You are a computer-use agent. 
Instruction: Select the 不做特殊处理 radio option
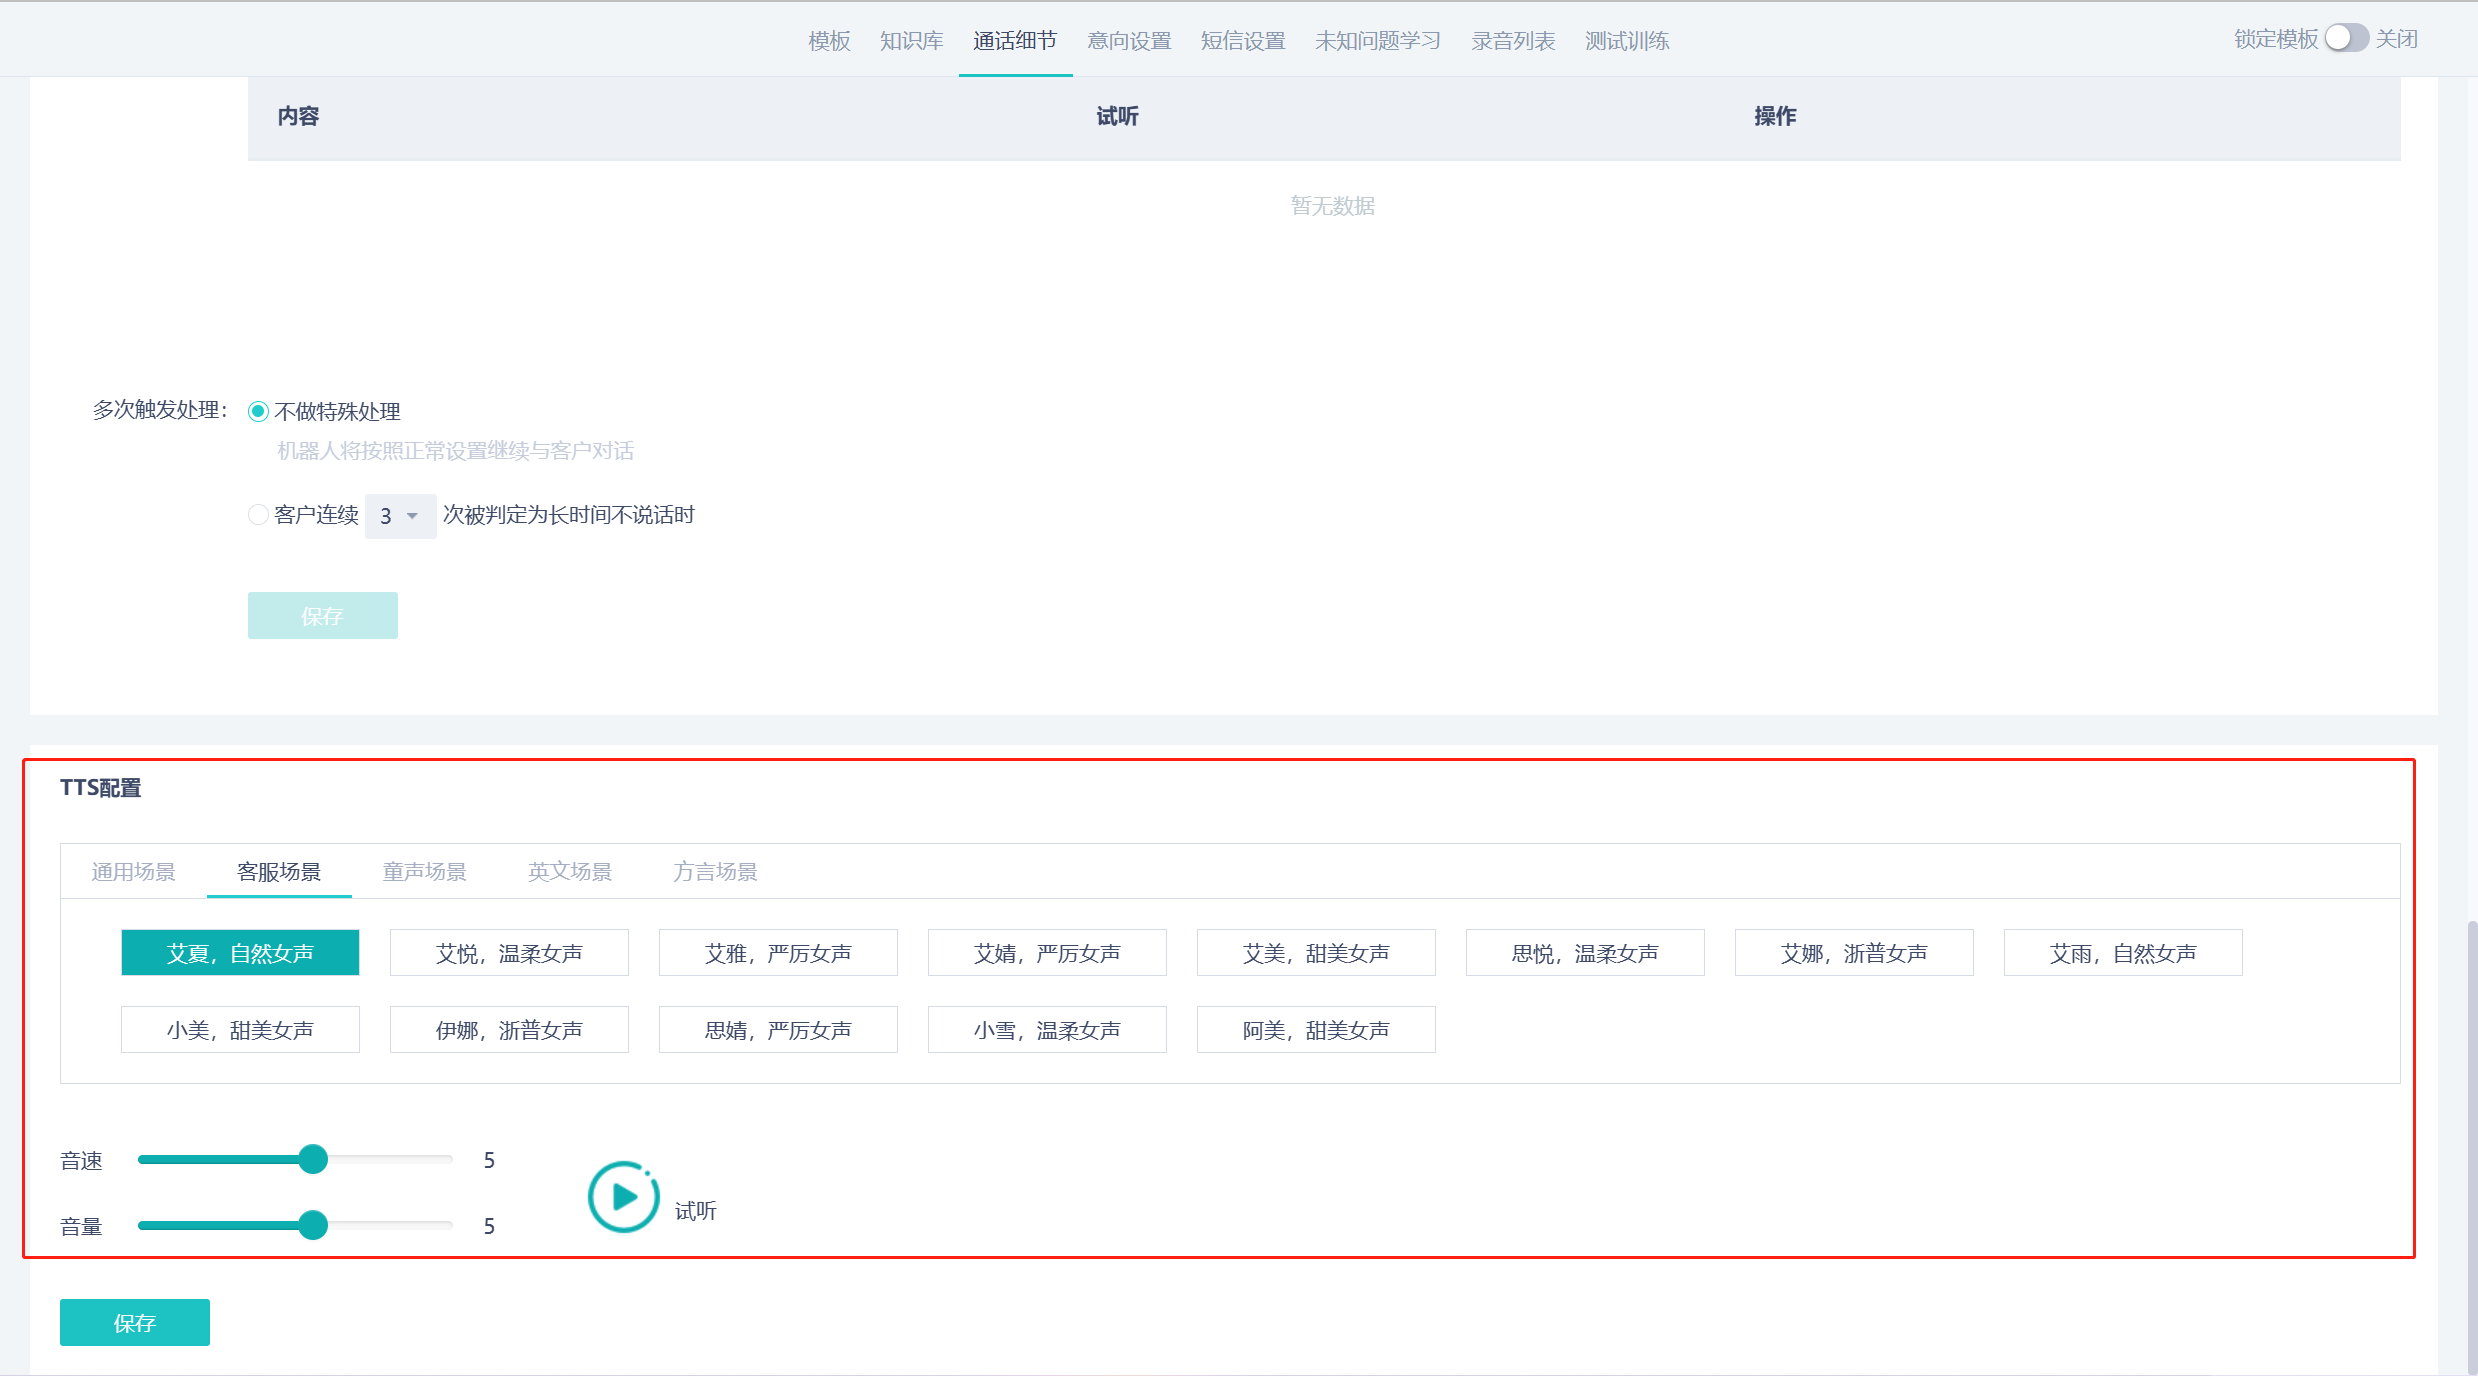(x=258, y=411)
